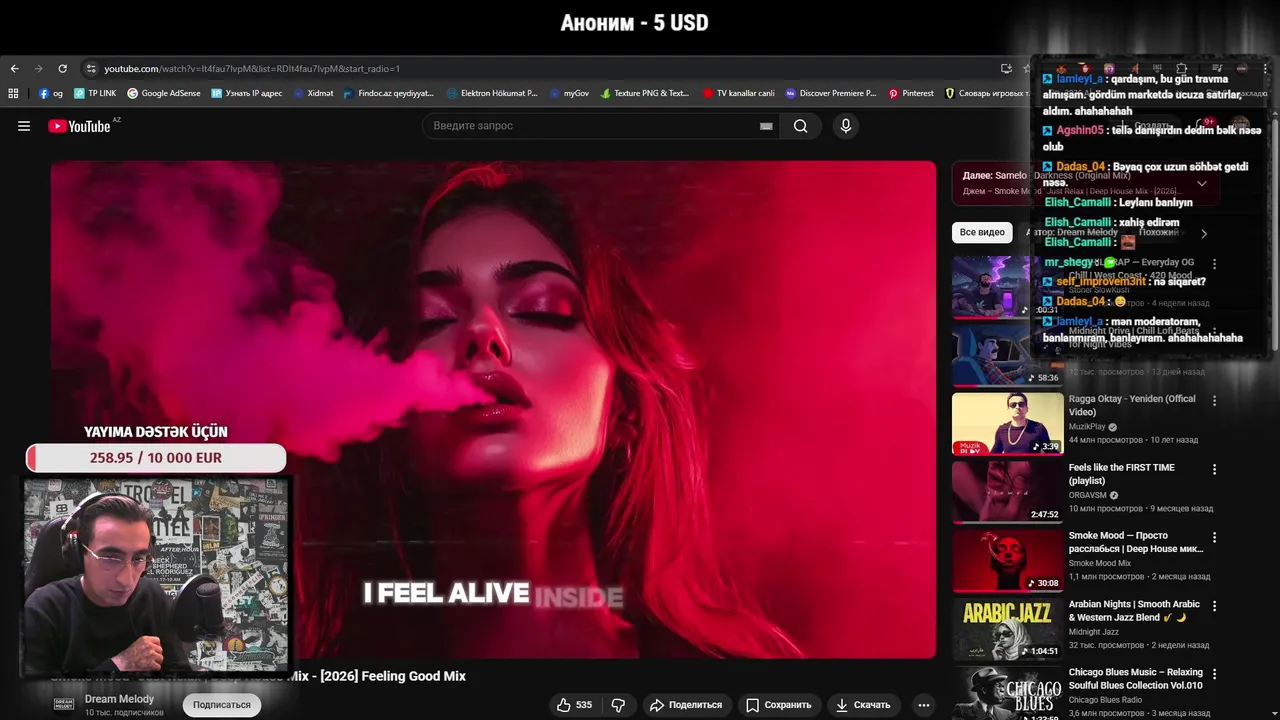Open the Google AdSense bookmark

(164, 93)
